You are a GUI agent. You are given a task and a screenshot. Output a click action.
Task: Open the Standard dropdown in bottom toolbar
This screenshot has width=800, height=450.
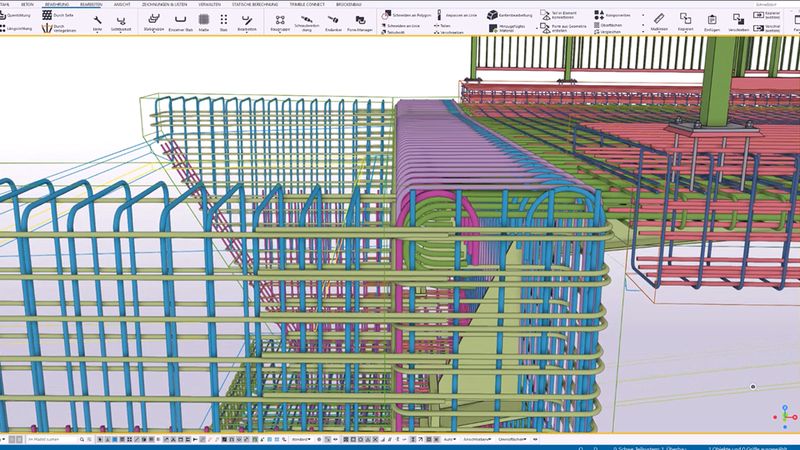[x=301, y=439]
